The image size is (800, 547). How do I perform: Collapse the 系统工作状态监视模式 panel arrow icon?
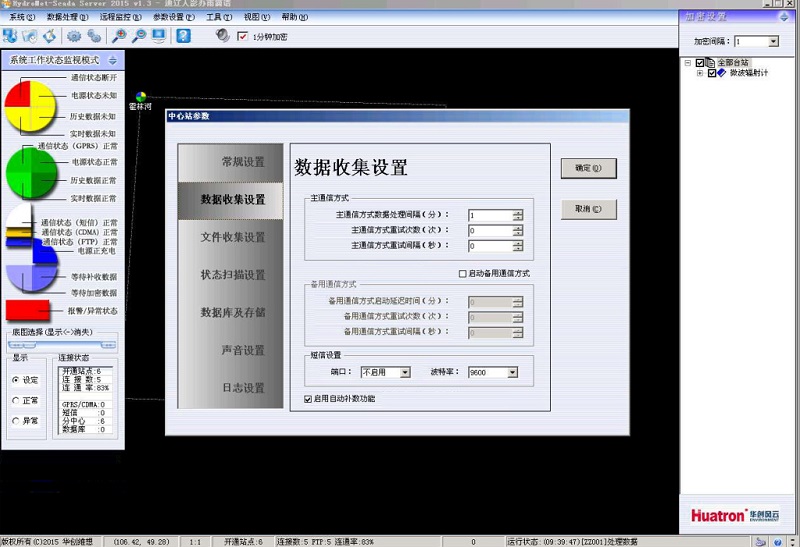(x=113, y=60)
